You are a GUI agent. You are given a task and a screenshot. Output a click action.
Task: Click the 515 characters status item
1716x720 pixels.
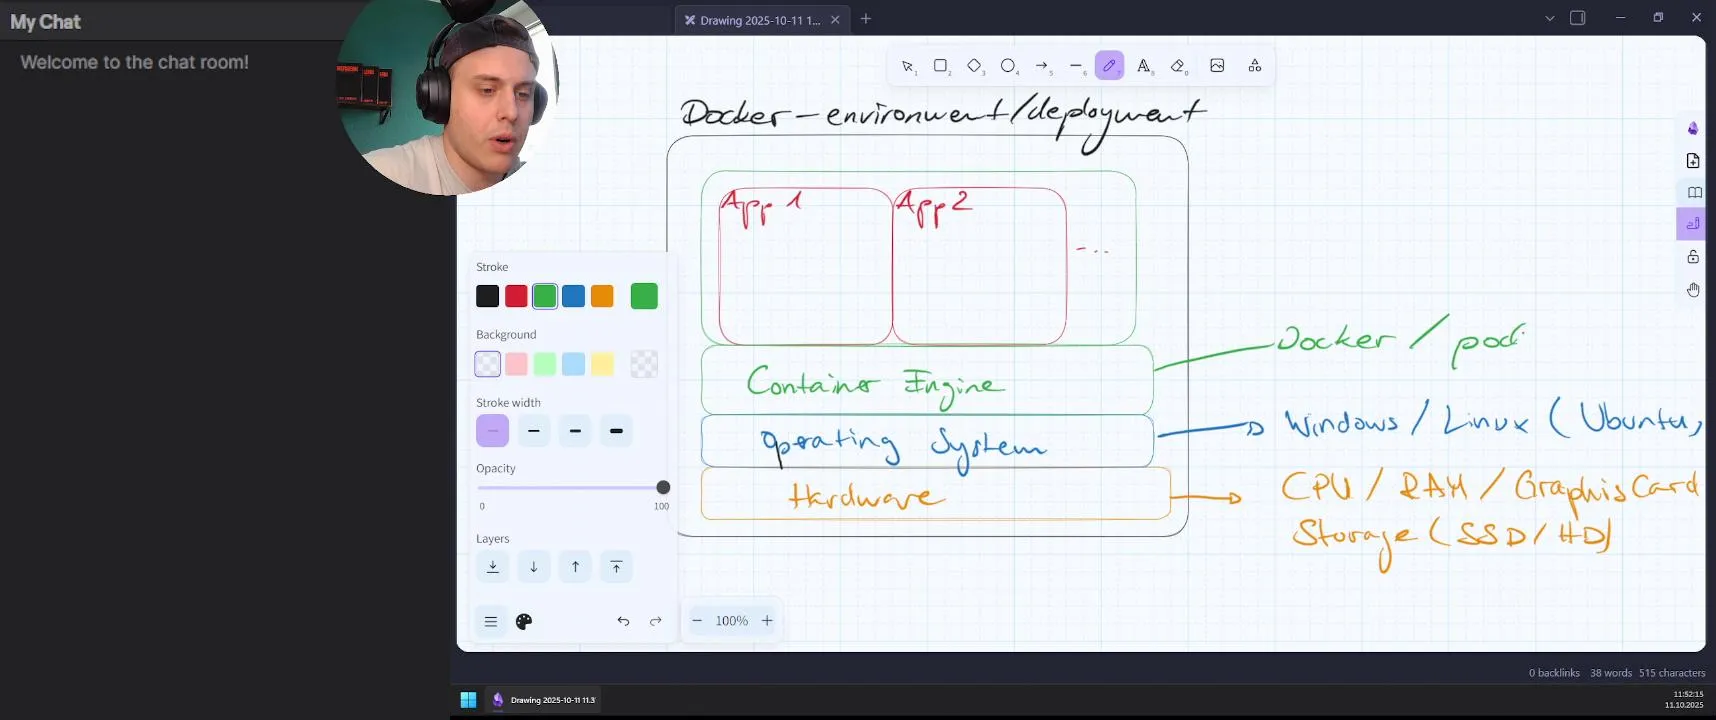1672,673
